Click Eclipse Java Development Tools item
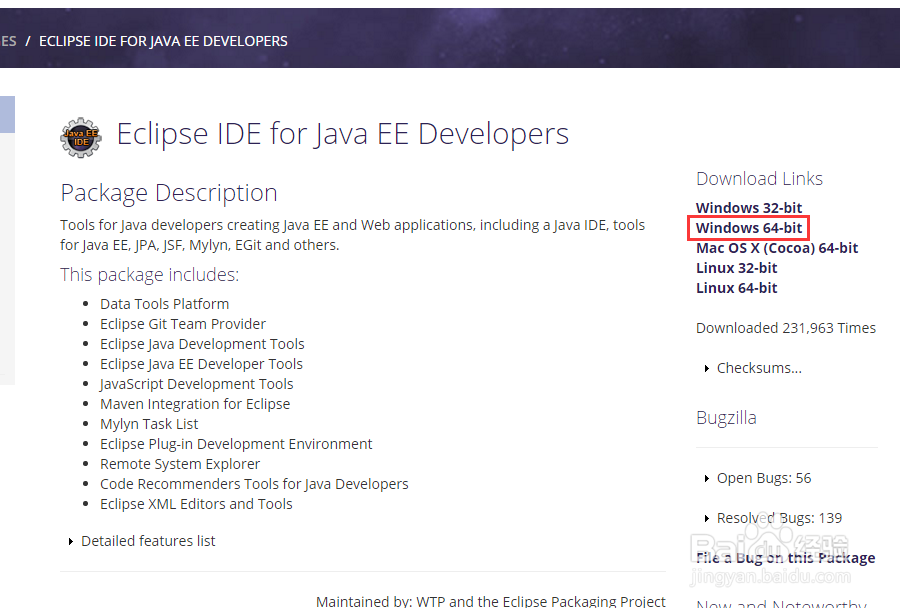The image size is (900, 608). pyautogui.click(x=202, y=344)
